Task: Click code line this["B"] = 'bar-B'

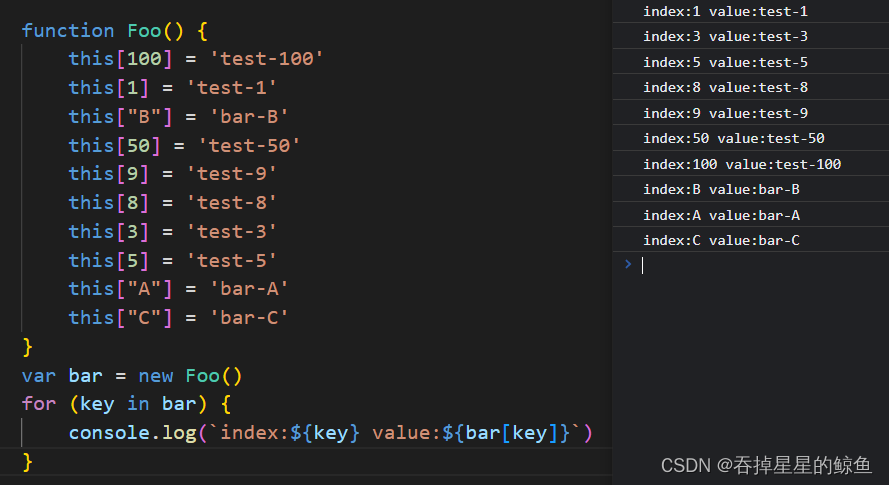Action: 178,116
